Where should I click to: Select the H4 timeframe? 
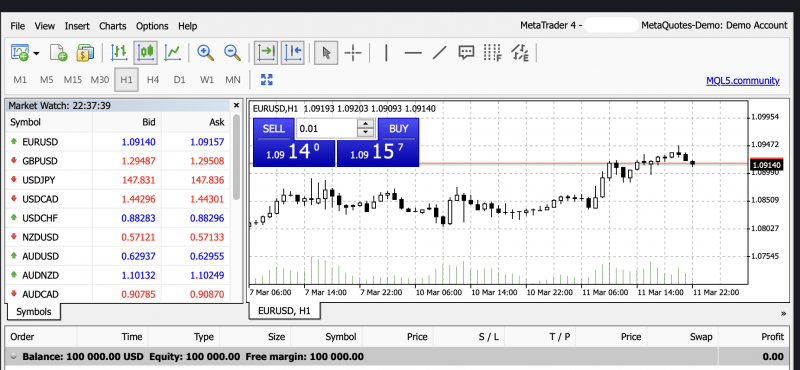[x=153, y=80]
